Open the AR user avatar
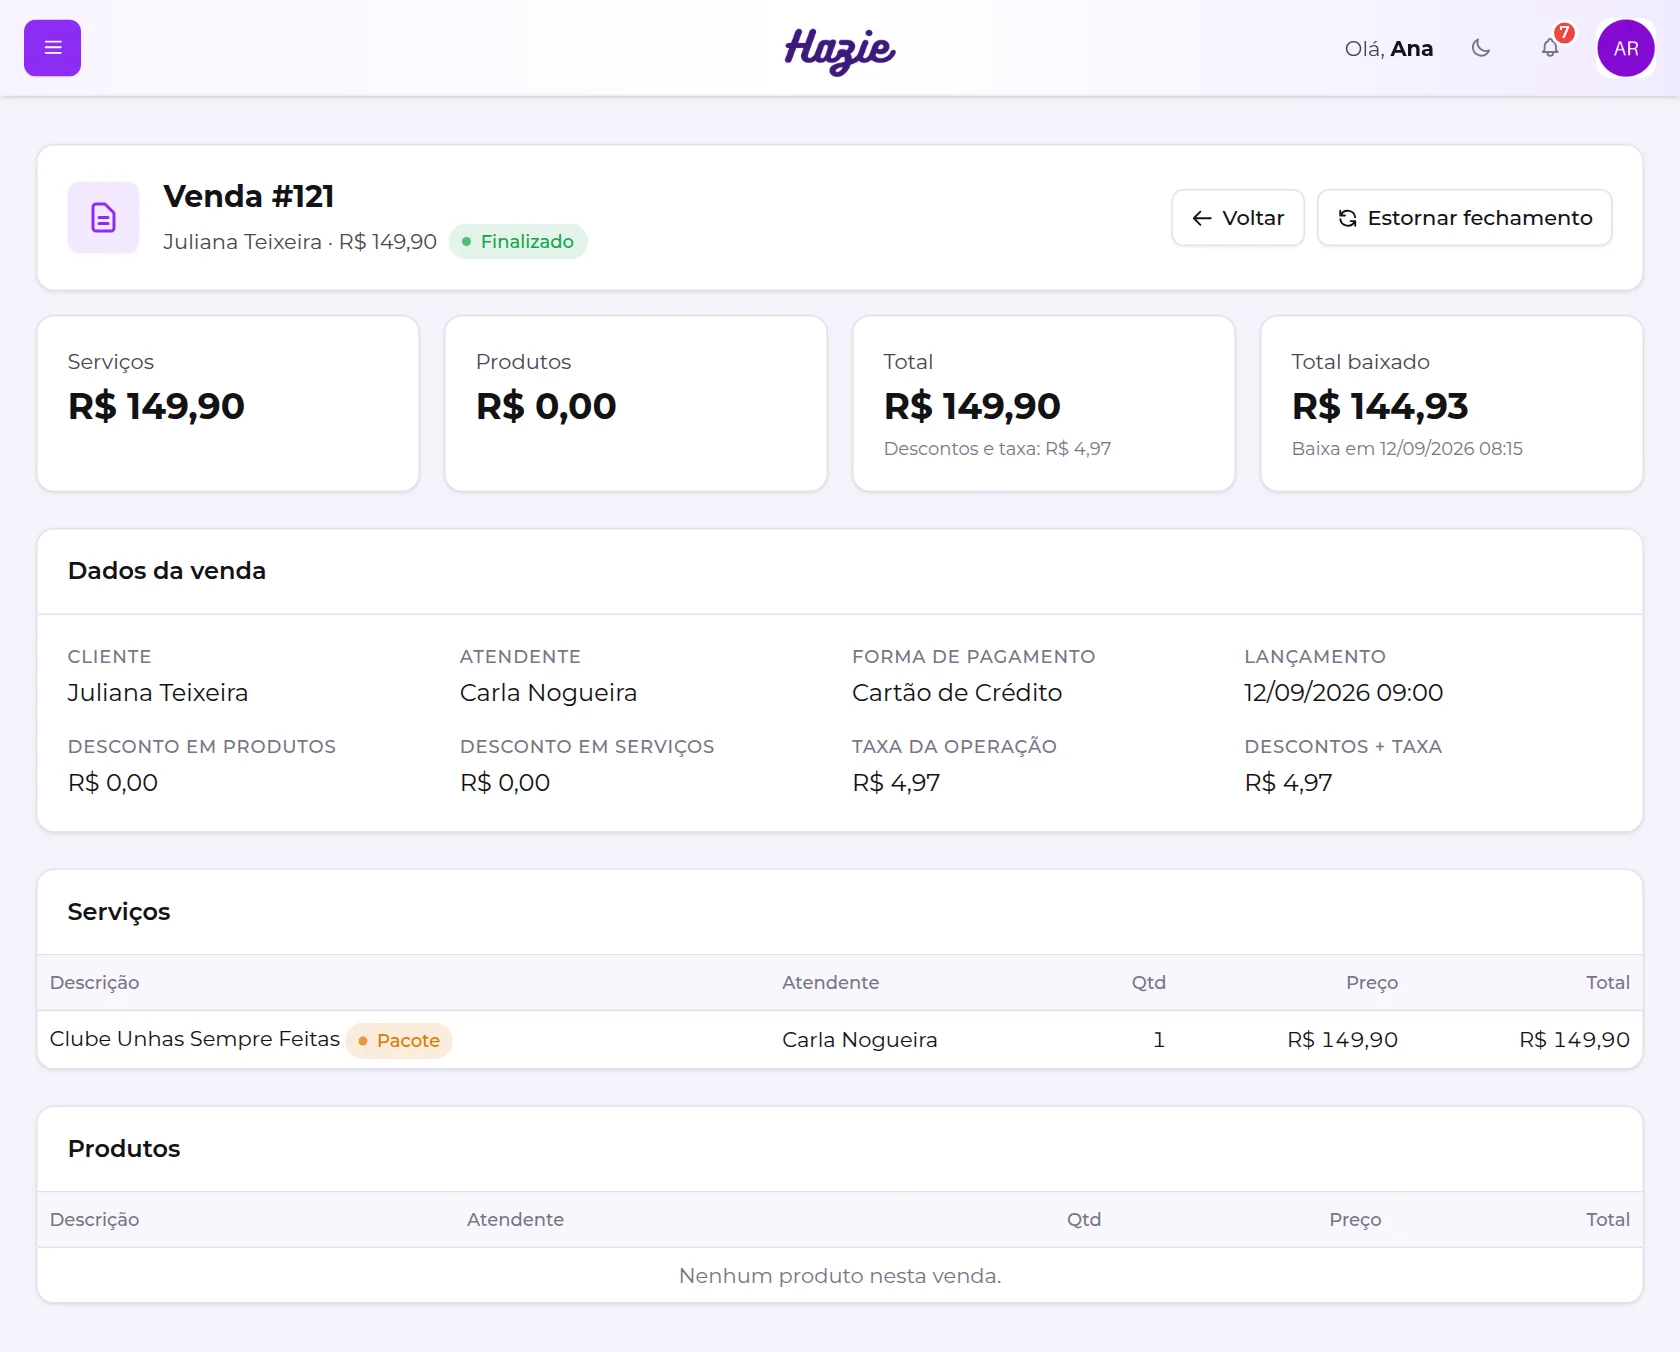Screen dimensions: 1680x1352 (x=1626, y=48)
